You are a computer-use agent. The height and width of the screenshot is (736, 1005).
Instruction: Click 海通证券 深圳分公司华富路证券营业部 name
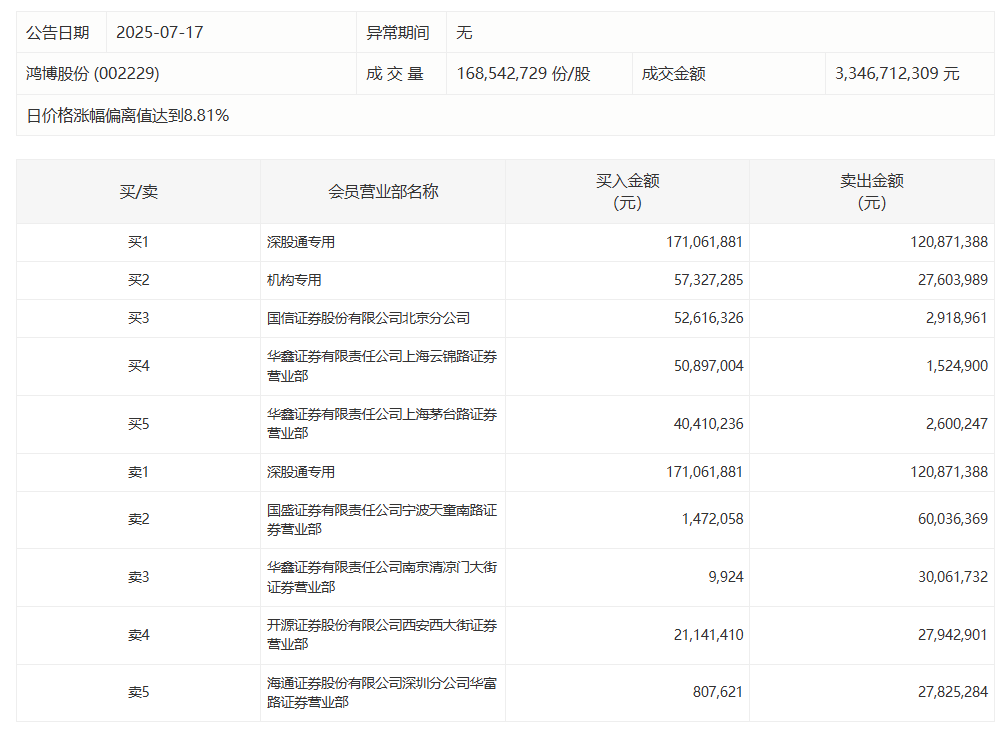[x=382, y=692]
